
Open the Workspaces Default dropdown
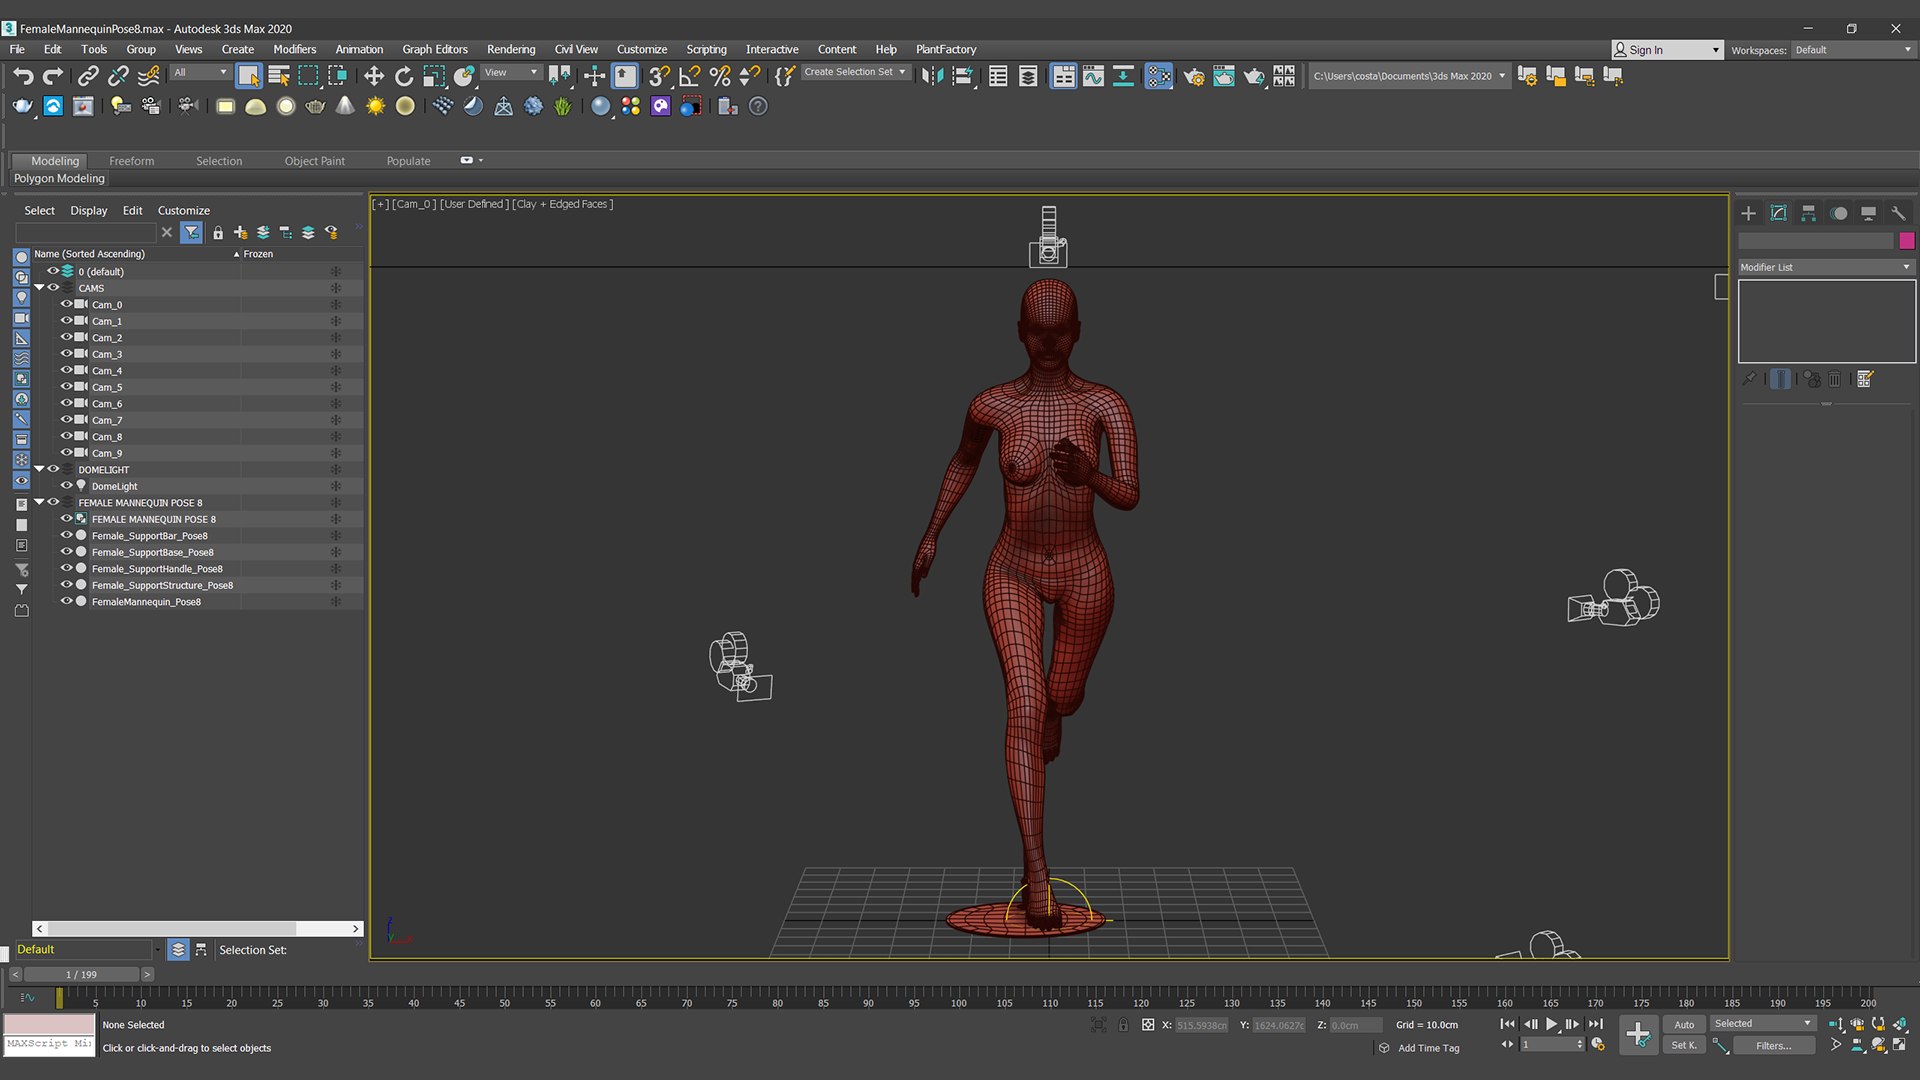(x=1853, y=50)
